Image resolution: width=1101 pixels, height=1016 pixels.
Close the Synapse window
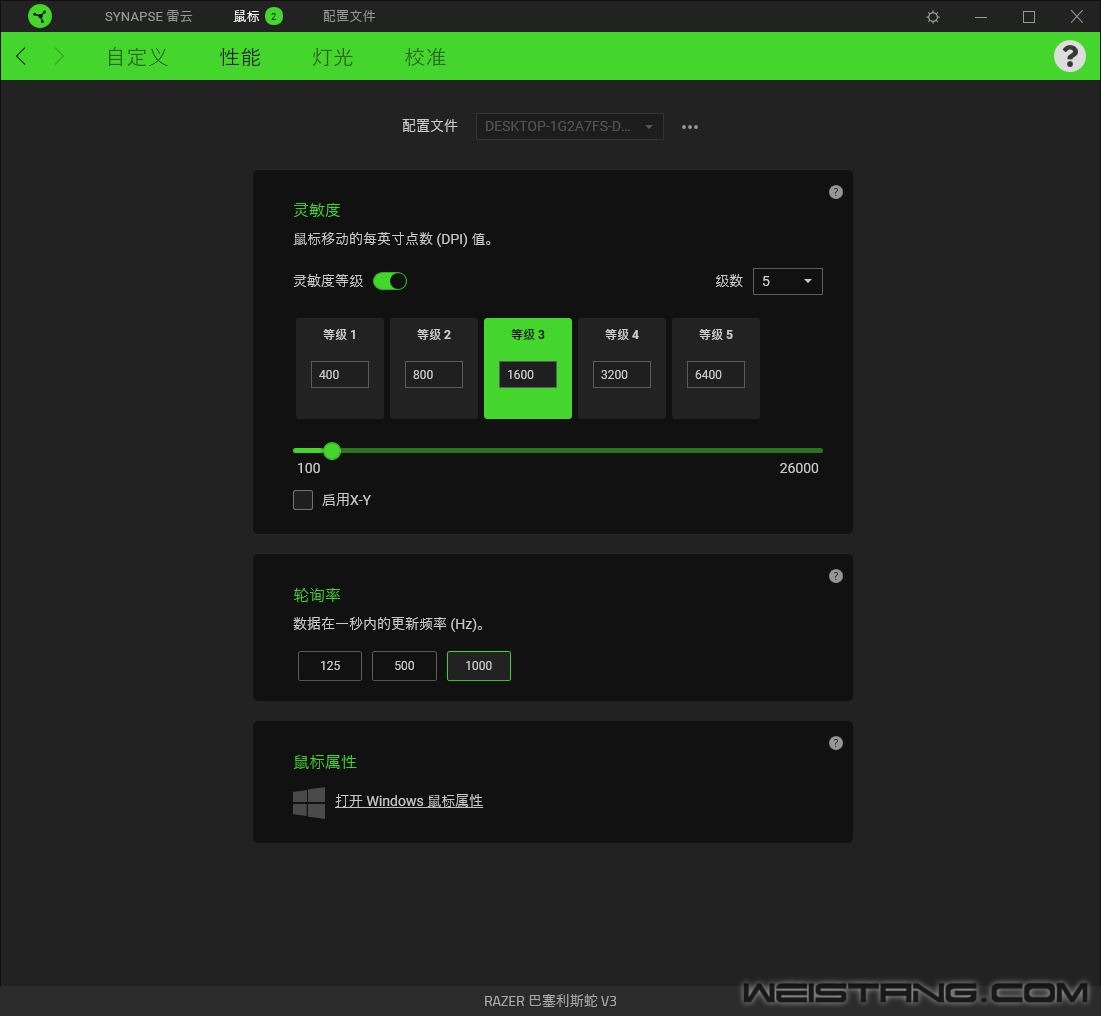pos(1076,17)
